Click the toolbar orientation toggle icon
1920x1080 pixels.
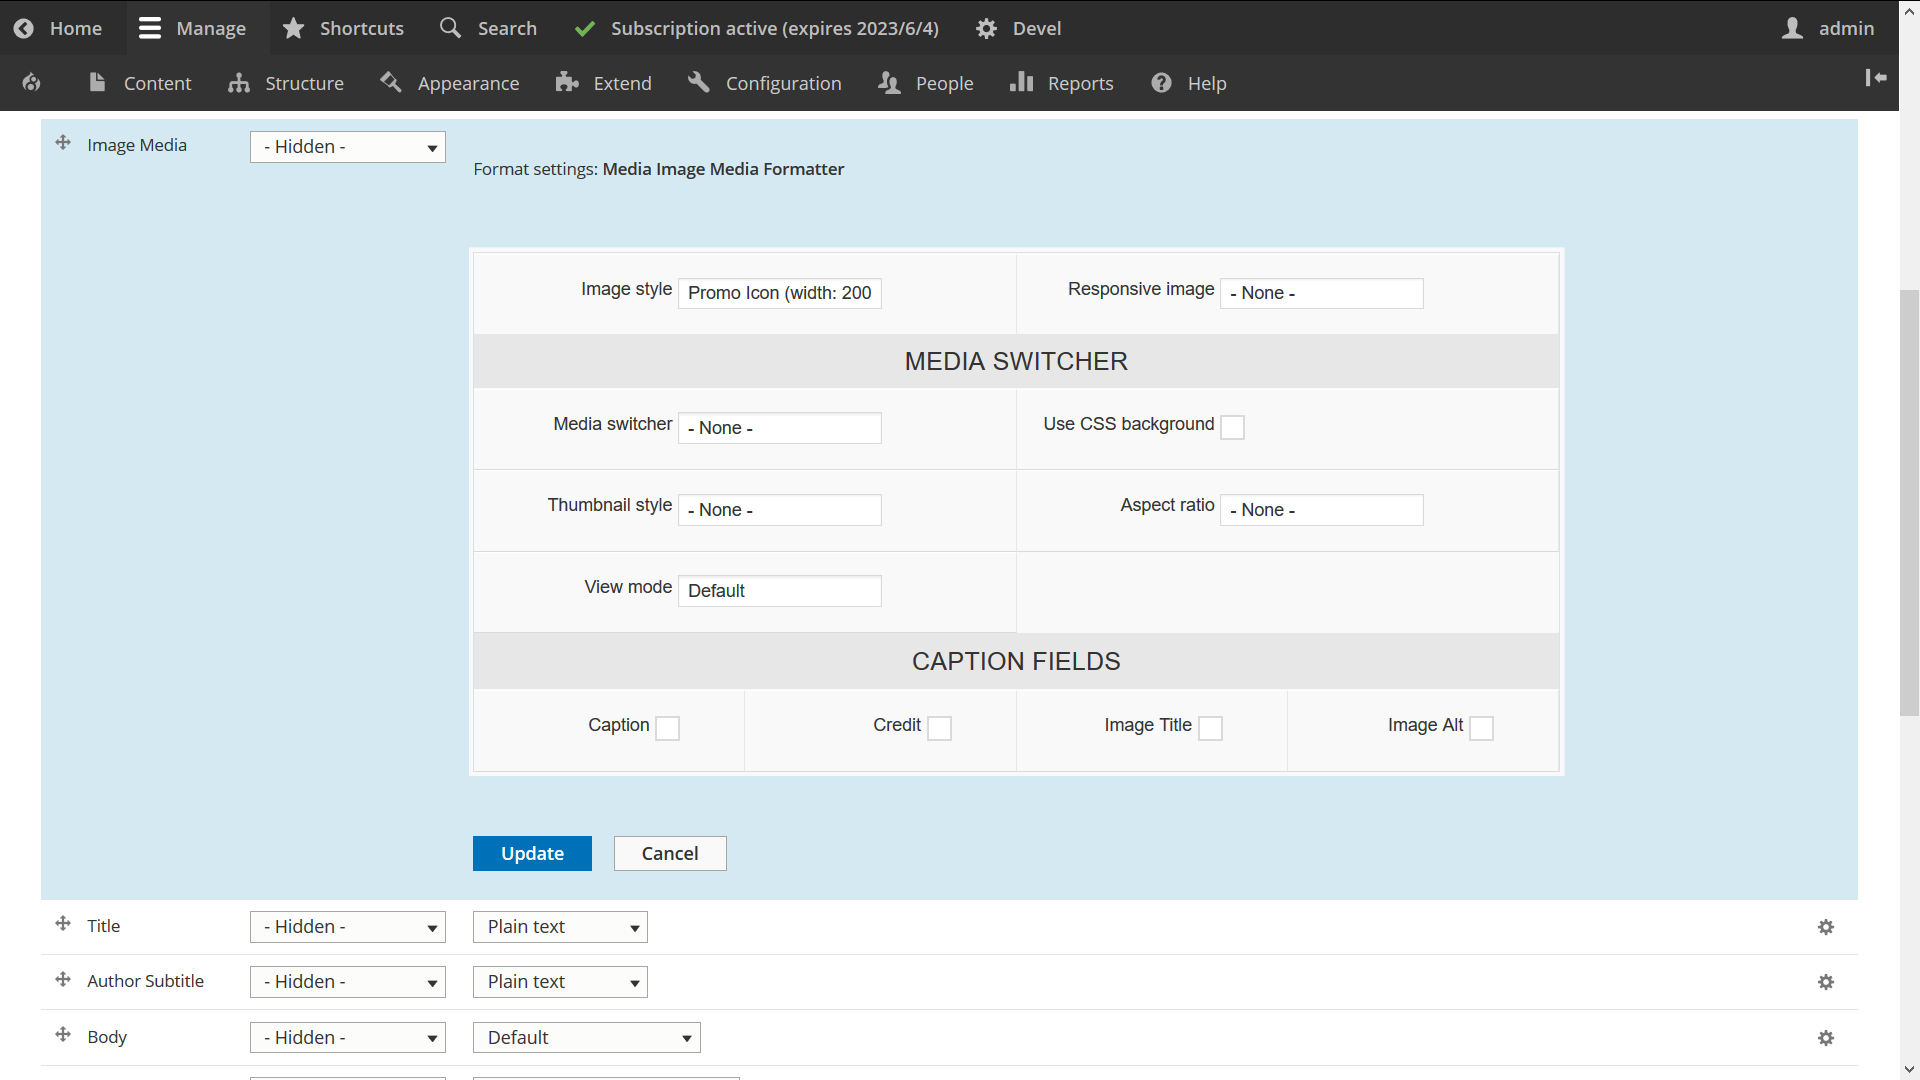pos(1875,78)
